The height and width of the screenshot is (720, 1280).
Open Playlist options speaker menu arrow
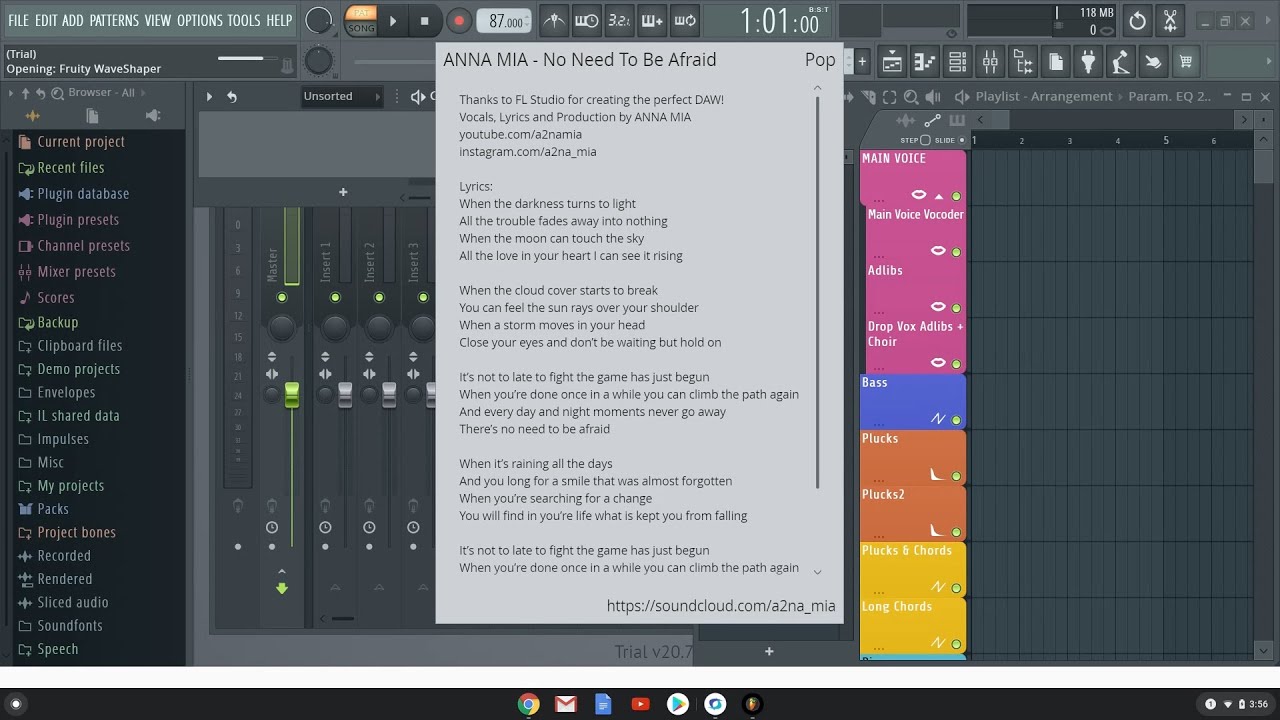coord(961,97)
